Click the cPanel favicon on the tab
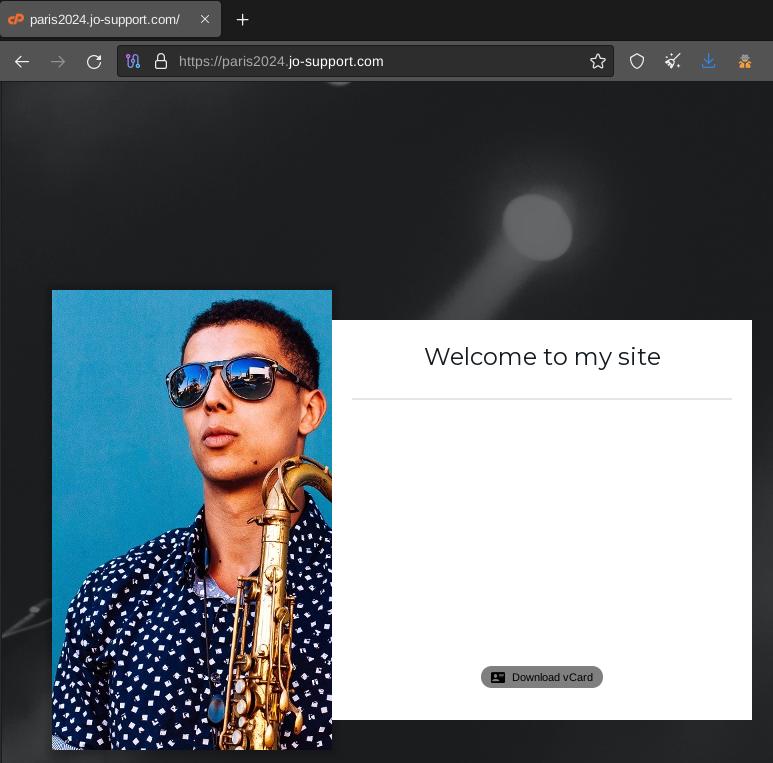Screen dimensions: 773x763 tap(16, 19)
